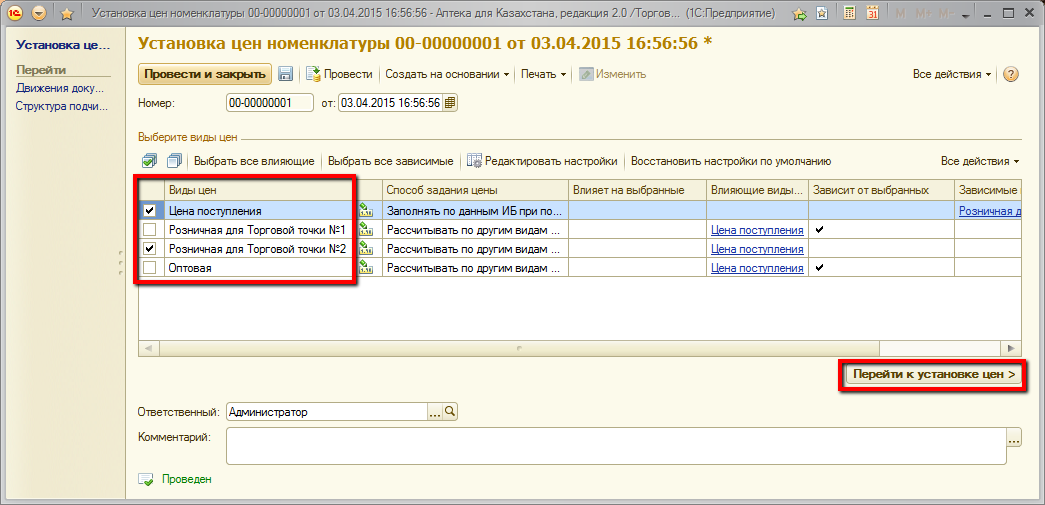This screenshot has width=1045, height=505.
Task: Click Провести и закрыть button
Action: 204,74
